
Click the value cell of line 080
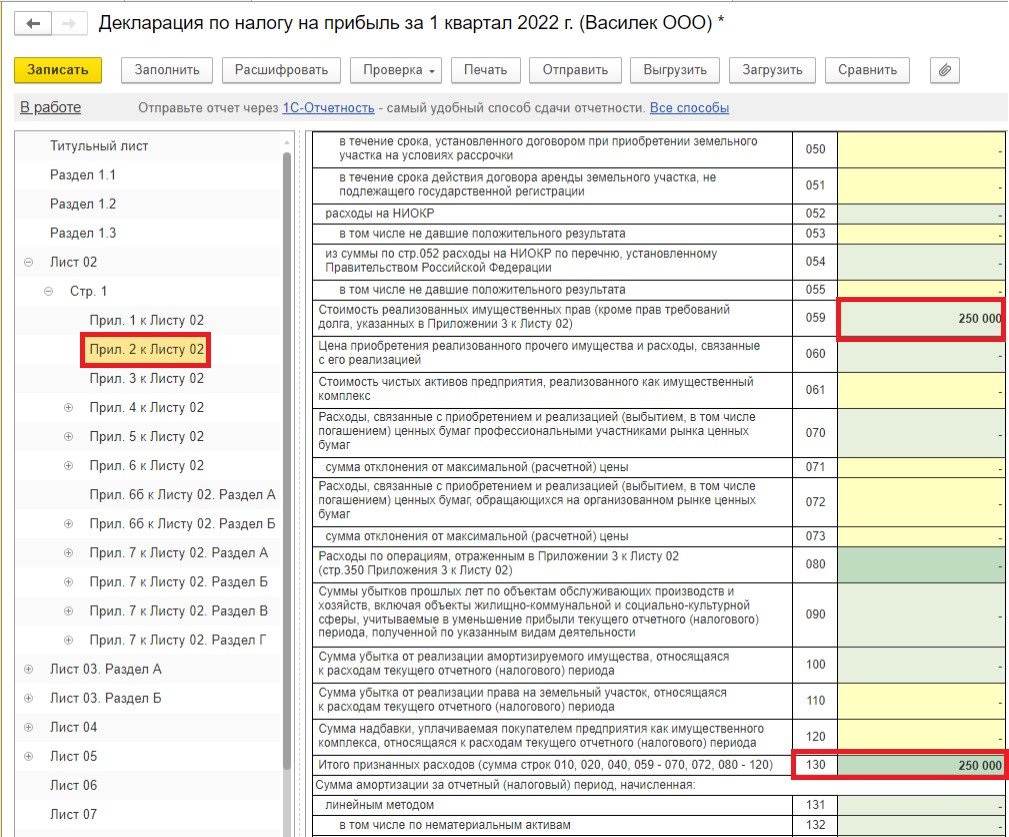click(921, 564)
